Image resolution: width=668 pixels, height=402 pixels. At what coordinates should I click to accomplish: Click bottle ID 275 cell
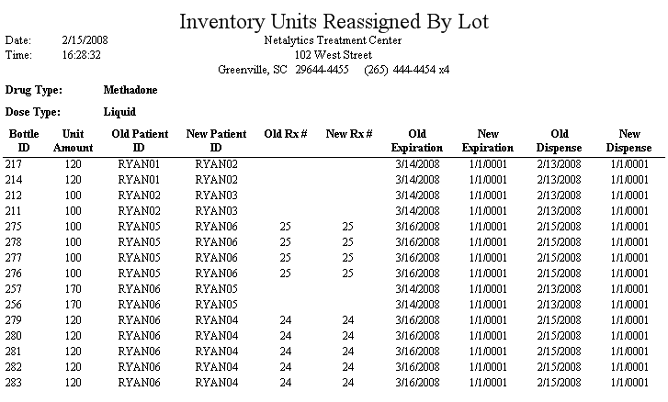[13, 226]
